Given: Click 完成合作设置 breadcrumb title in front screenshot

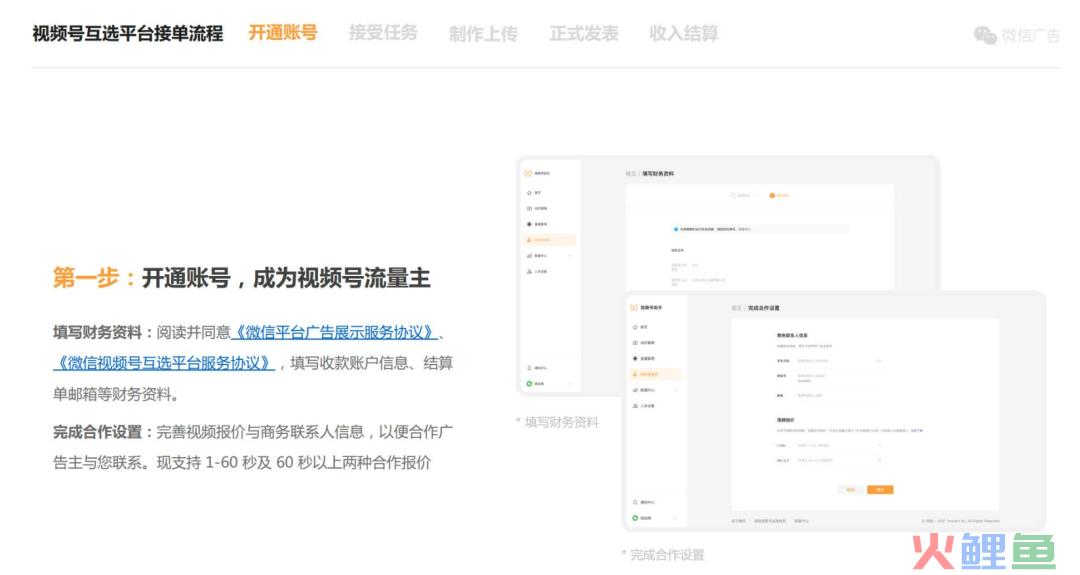Looking at the screenshot, I should click(764, 308).
